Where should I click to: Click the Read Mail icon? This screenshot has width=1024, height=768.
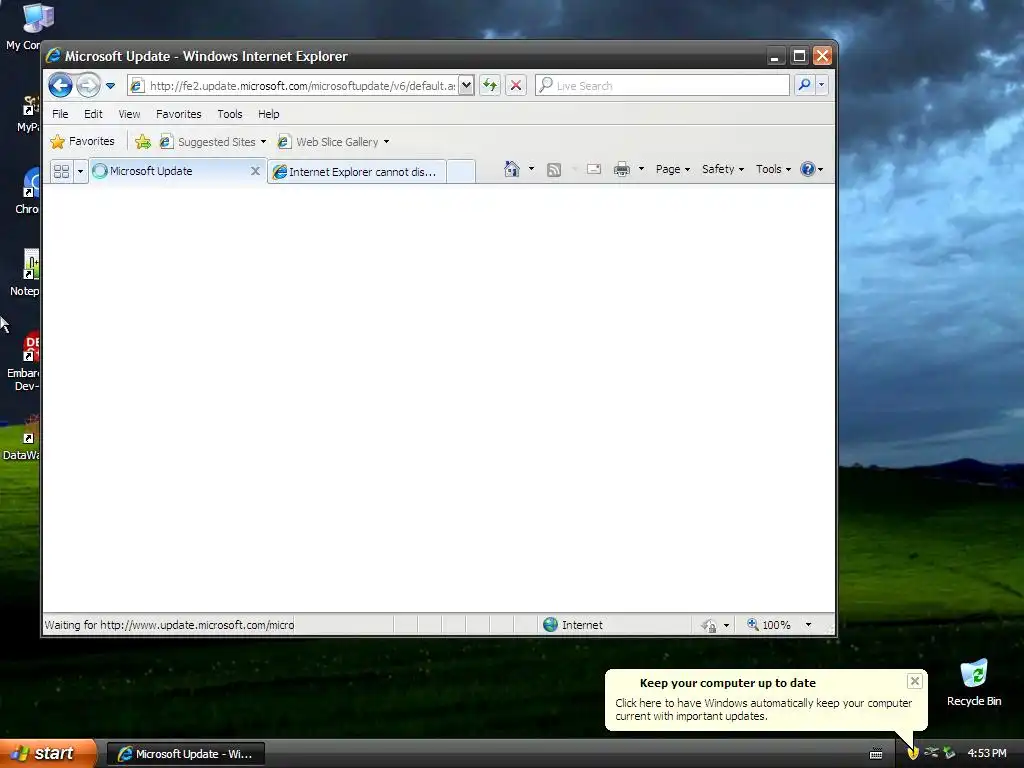(x=594, y=169)
